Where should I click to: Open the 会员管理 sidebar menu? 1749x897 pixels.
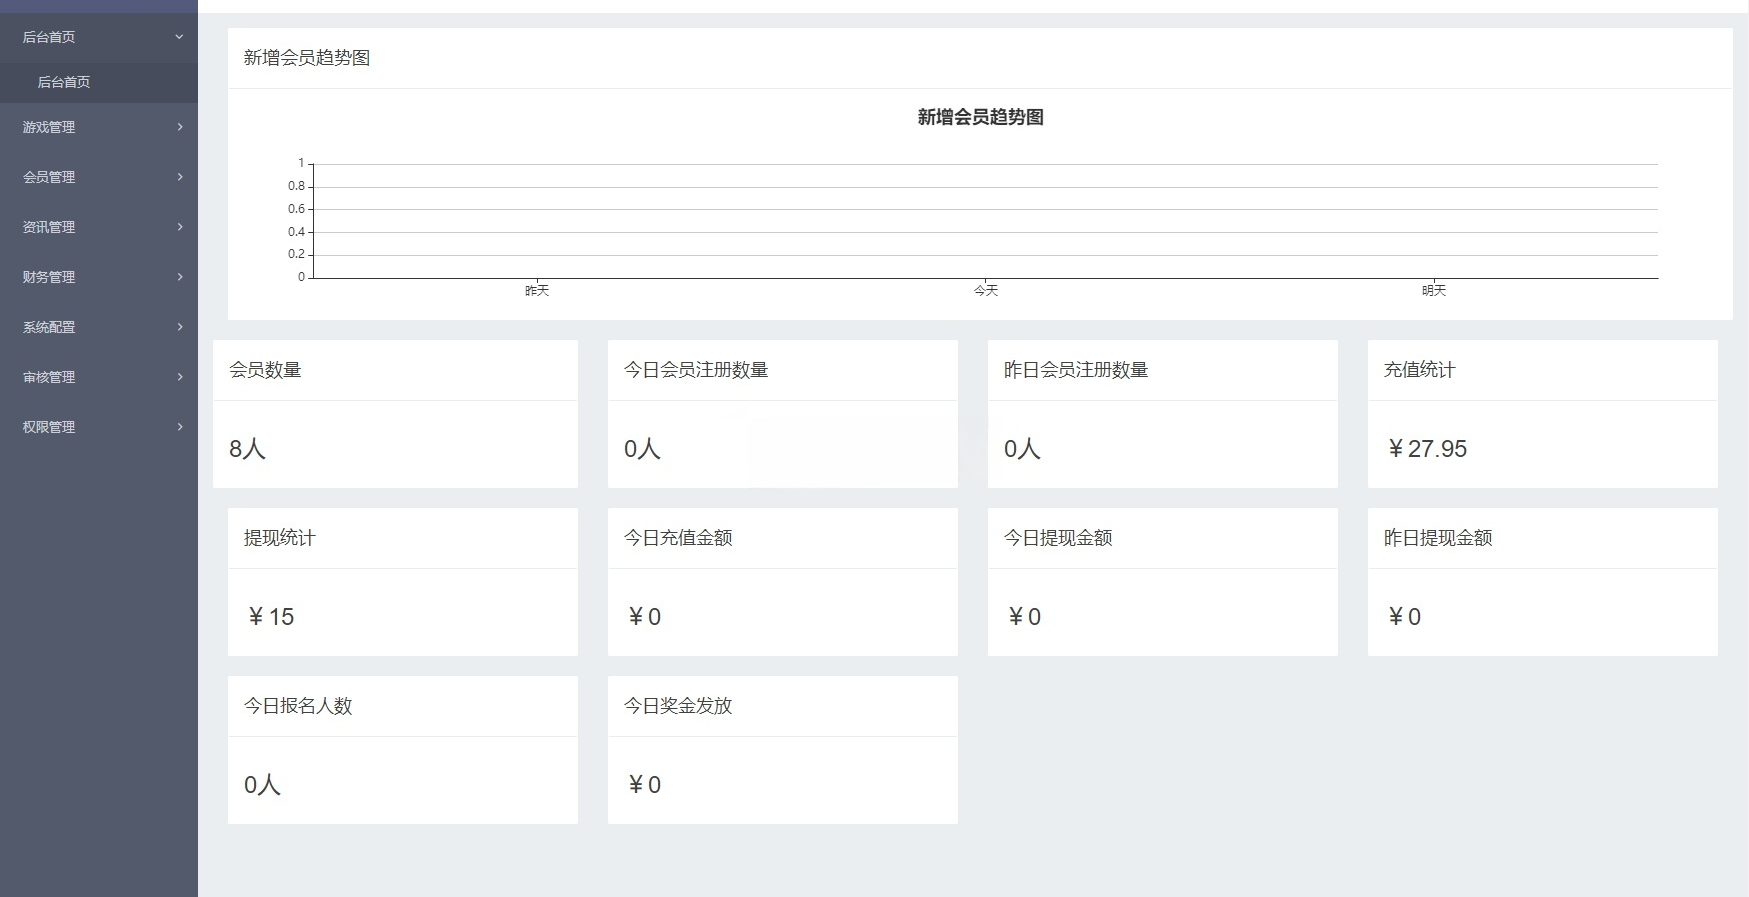(x=49, y=177)
